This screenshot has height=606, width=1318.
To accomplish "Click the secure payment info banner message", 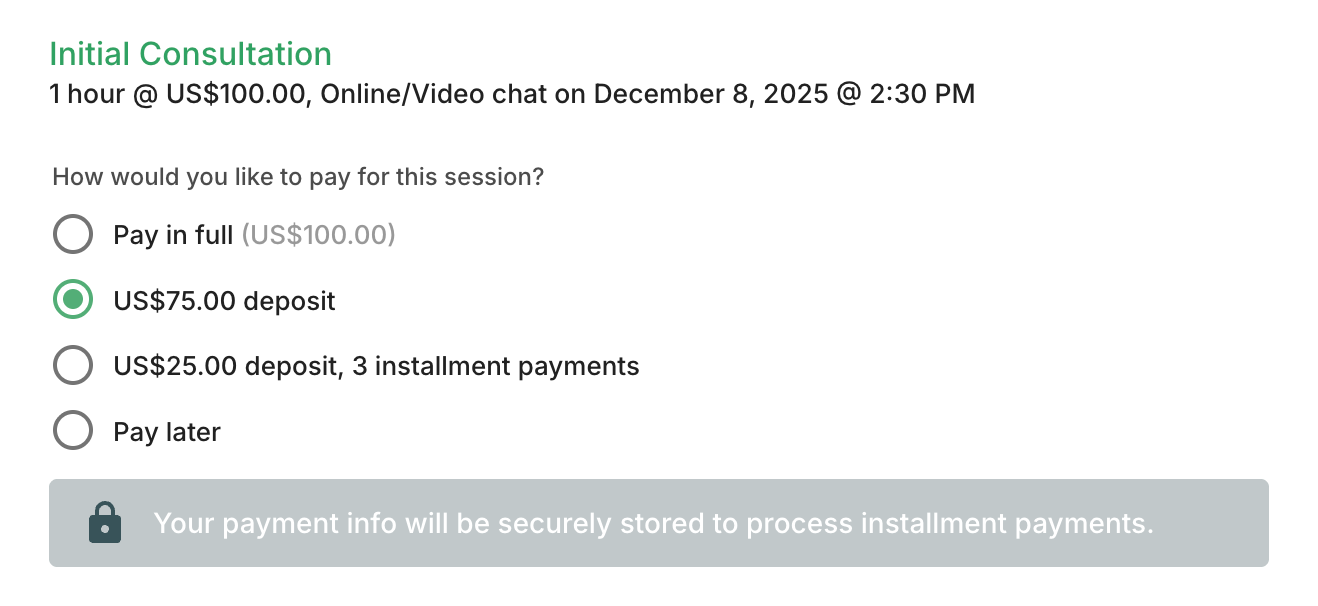I will click(x=653, y=524).
